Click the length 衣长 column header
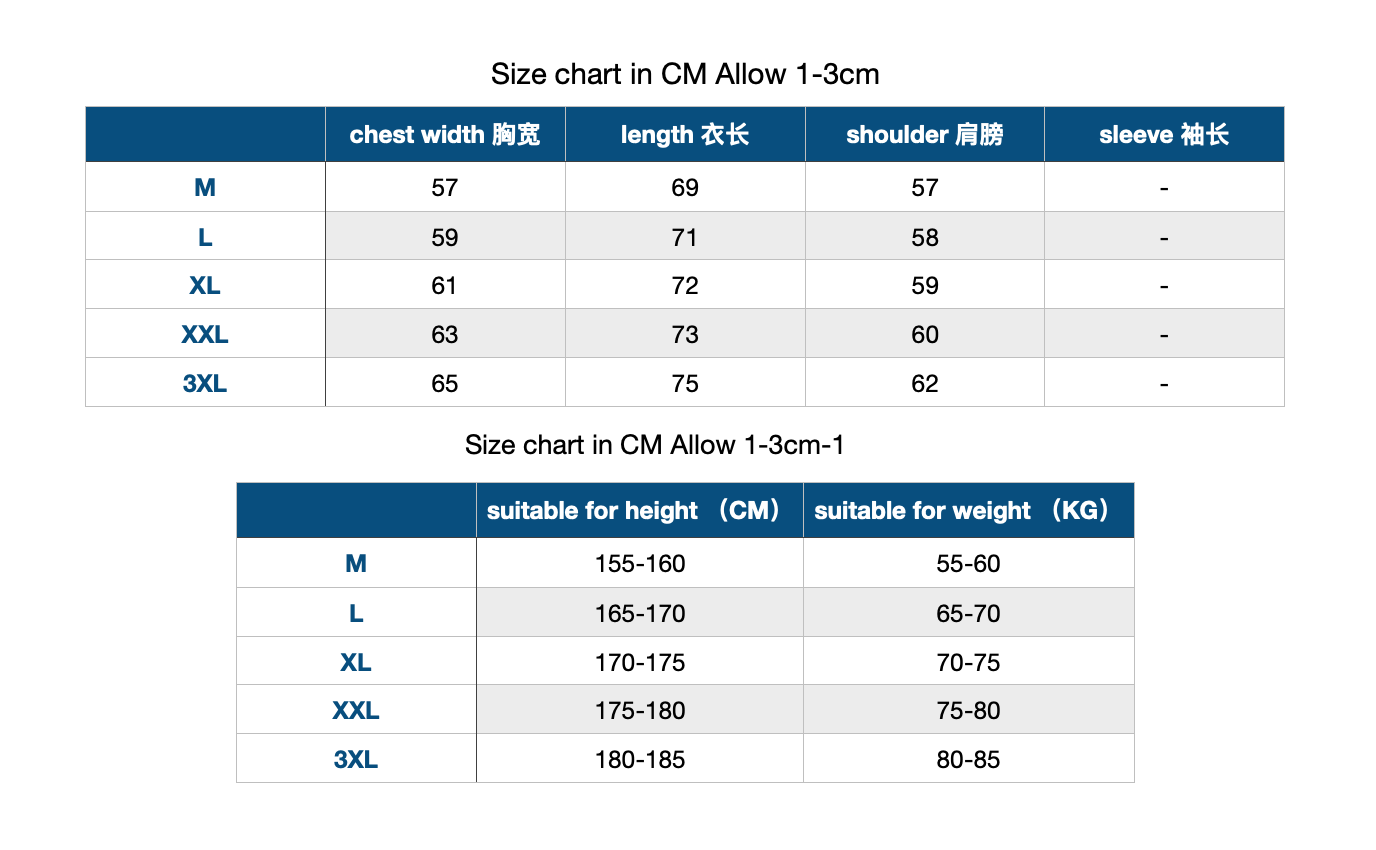 coord(685,134)
